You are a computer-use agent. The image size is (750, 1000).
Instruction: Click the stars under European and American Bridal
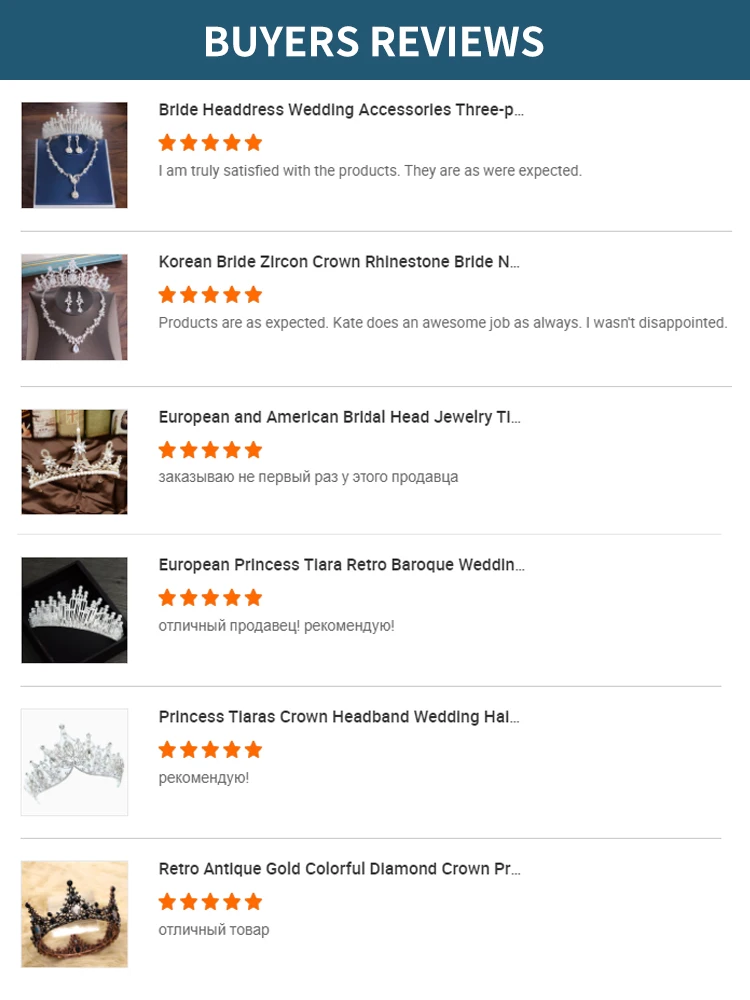(210, 449)
